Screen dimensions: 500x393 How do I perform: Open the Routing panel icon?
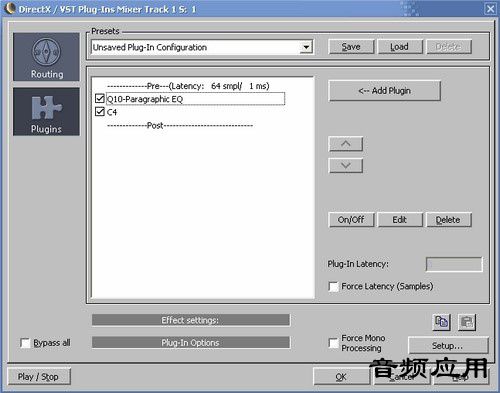(x=46, y=57)
